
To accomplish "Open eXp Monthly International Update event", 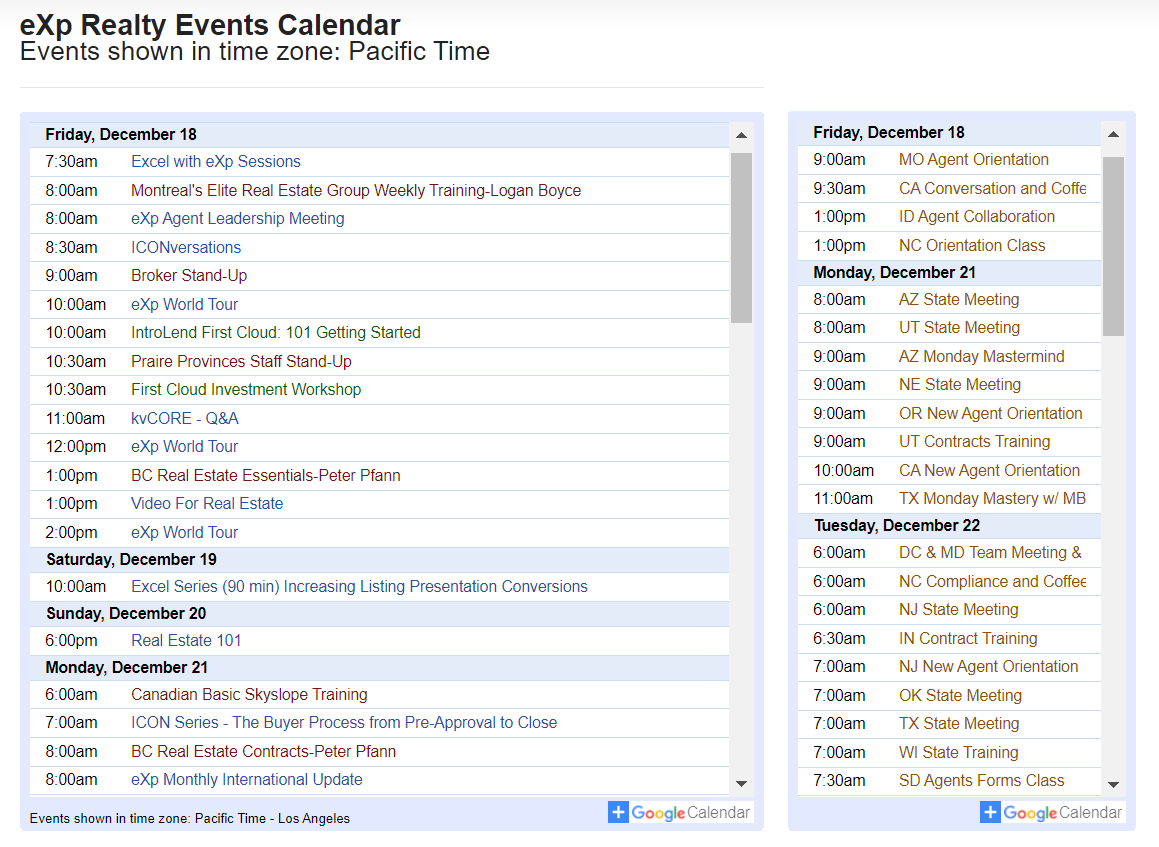I will coord(246,780).
